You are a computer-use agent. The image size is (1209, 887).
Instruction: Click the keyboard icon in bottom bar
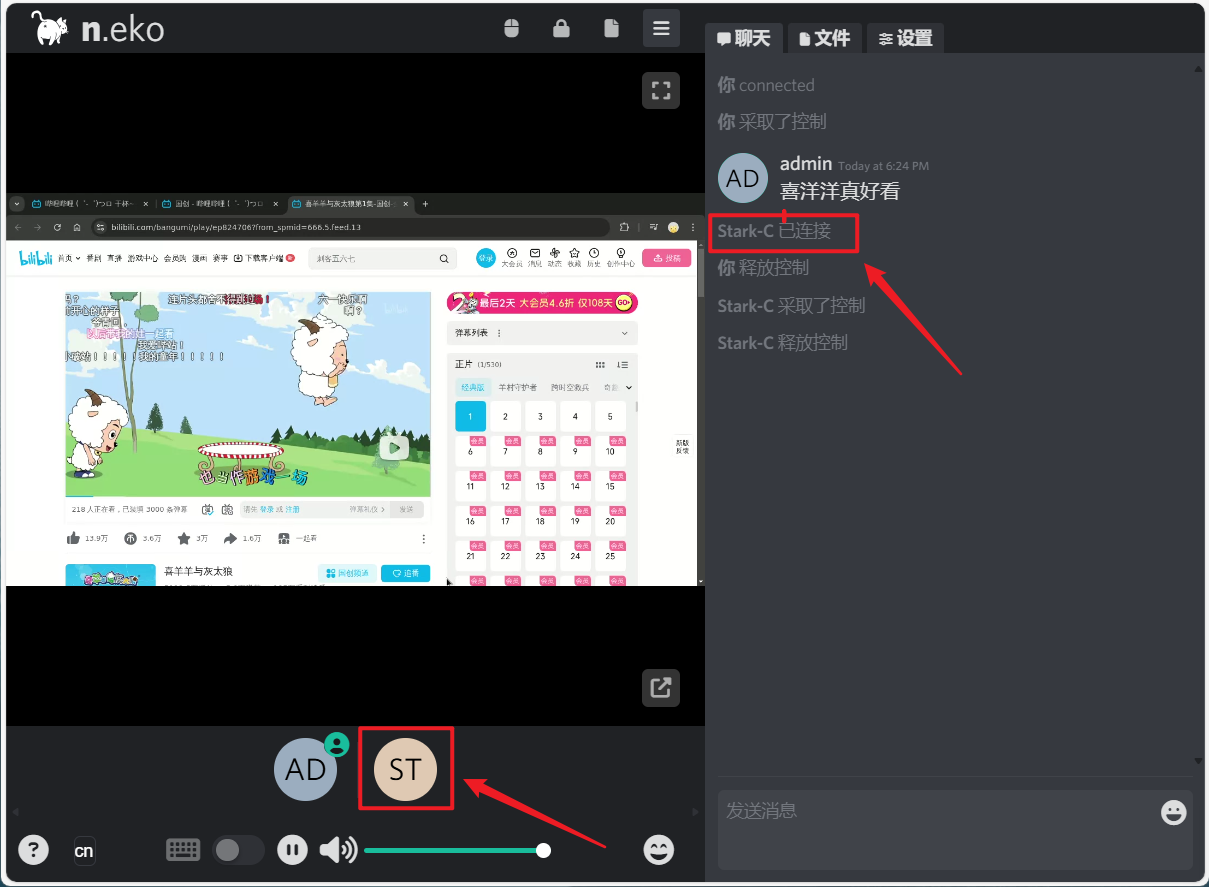[183, 850]
